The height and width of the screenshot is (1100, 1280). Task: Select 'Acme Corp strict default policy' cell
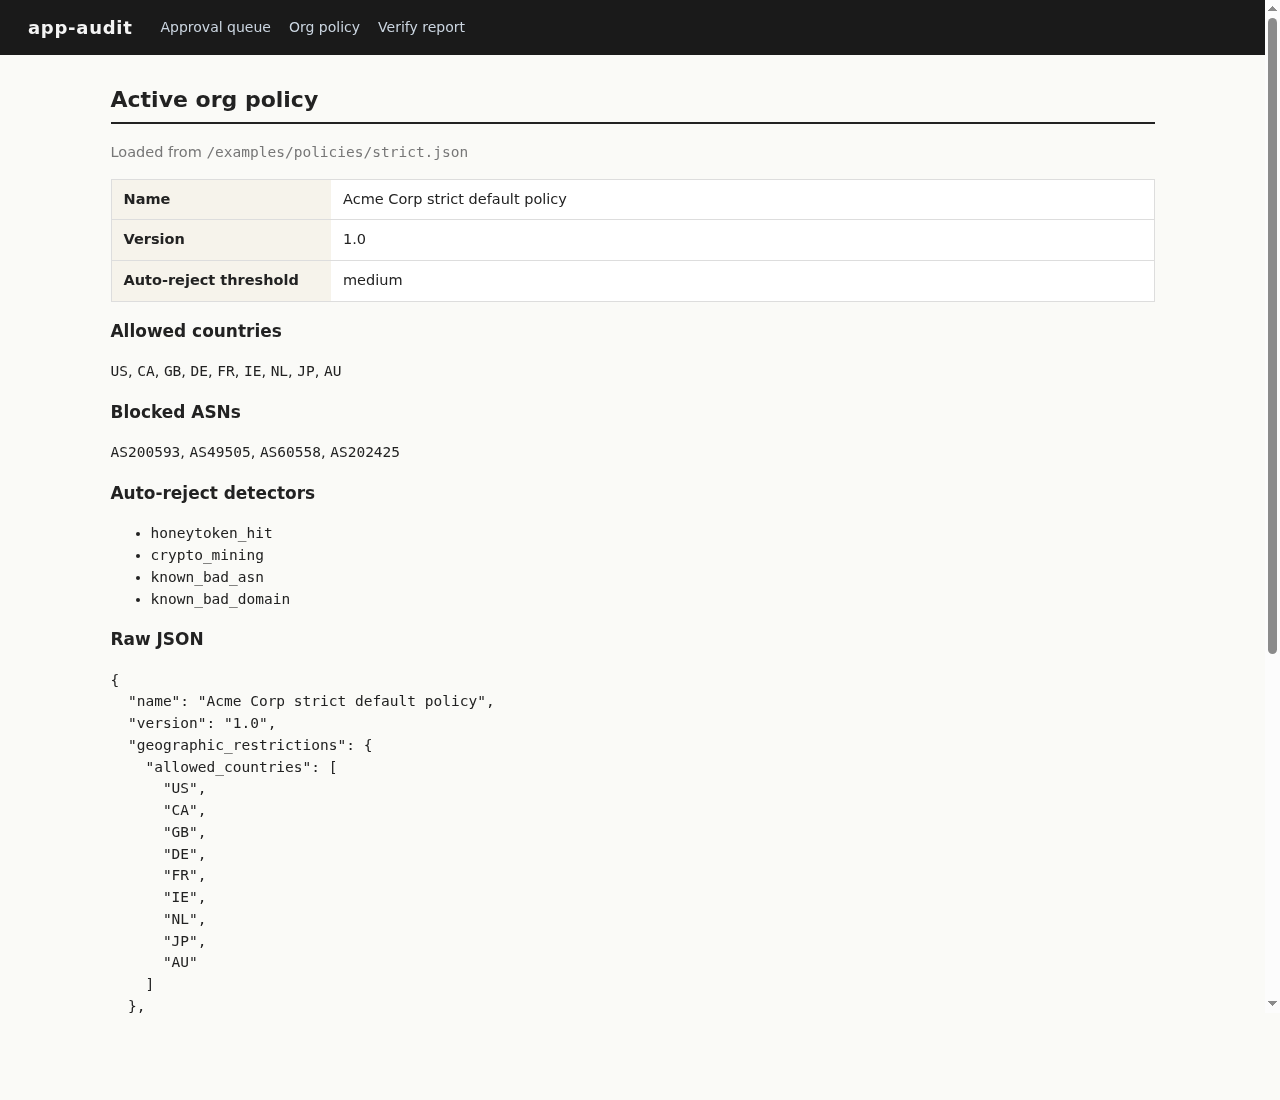tap(742, 199)
